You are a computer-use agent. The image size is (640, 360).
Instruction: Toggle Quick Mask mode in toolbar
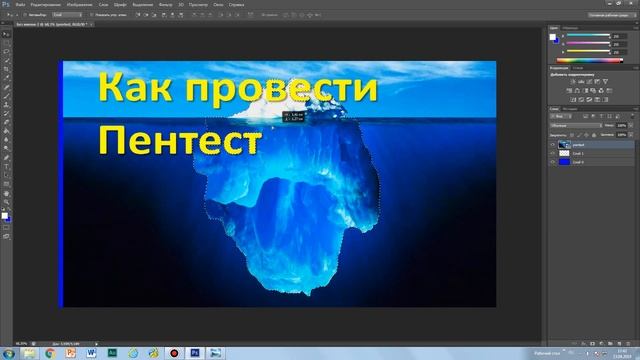click(x=6, y=228)
